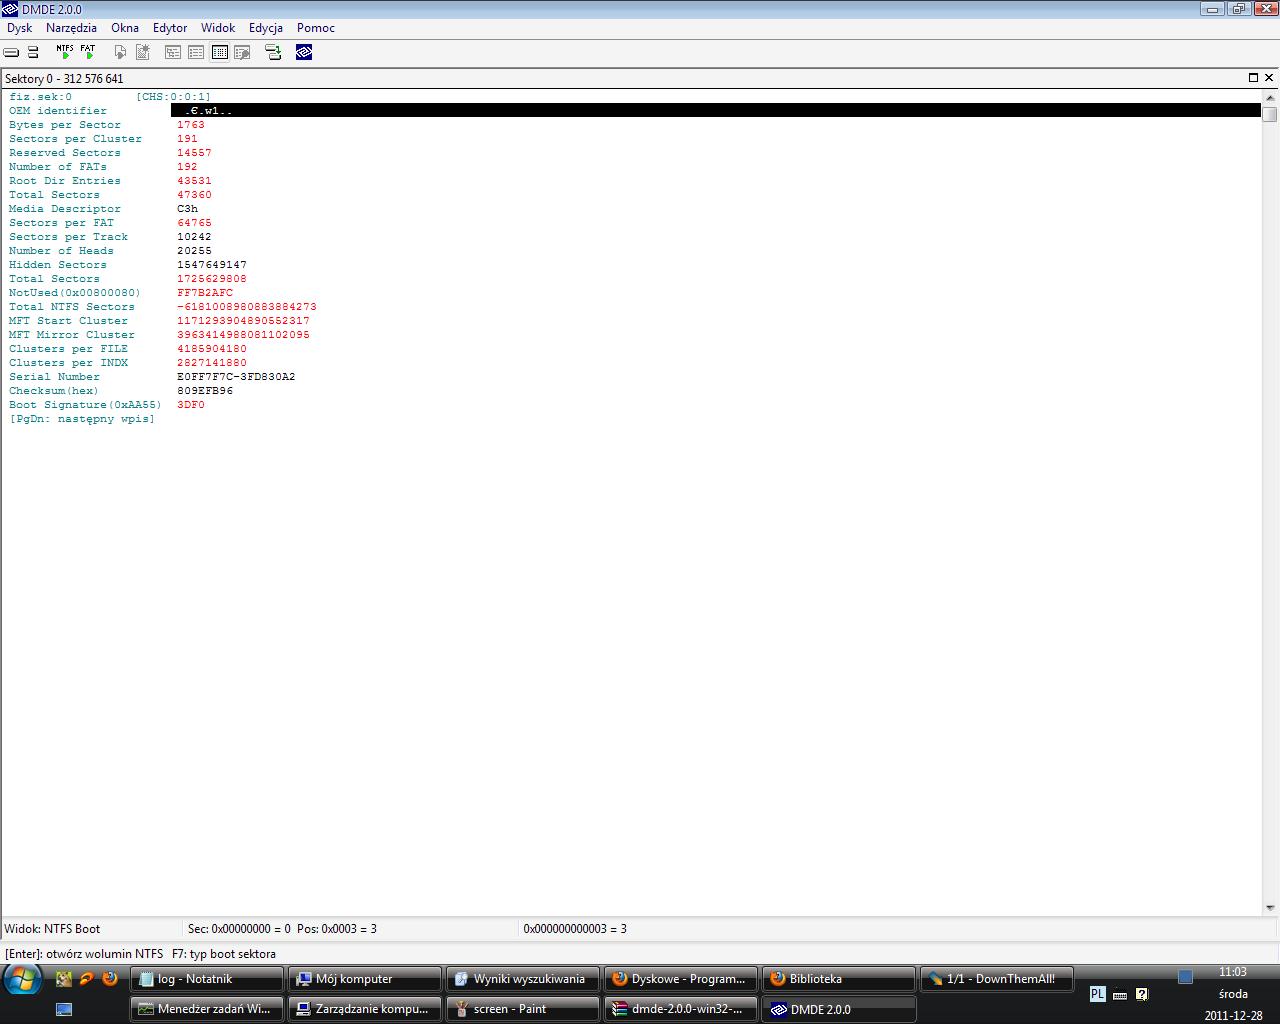Open the Edytor menu

[170, 28]
